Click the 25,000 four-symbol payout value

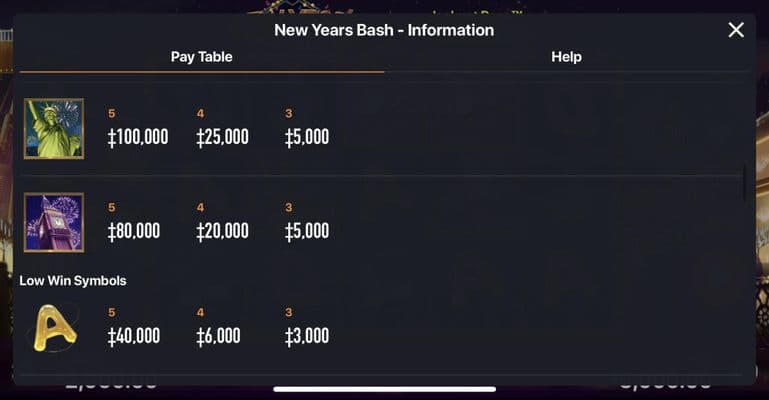(222, 137)
